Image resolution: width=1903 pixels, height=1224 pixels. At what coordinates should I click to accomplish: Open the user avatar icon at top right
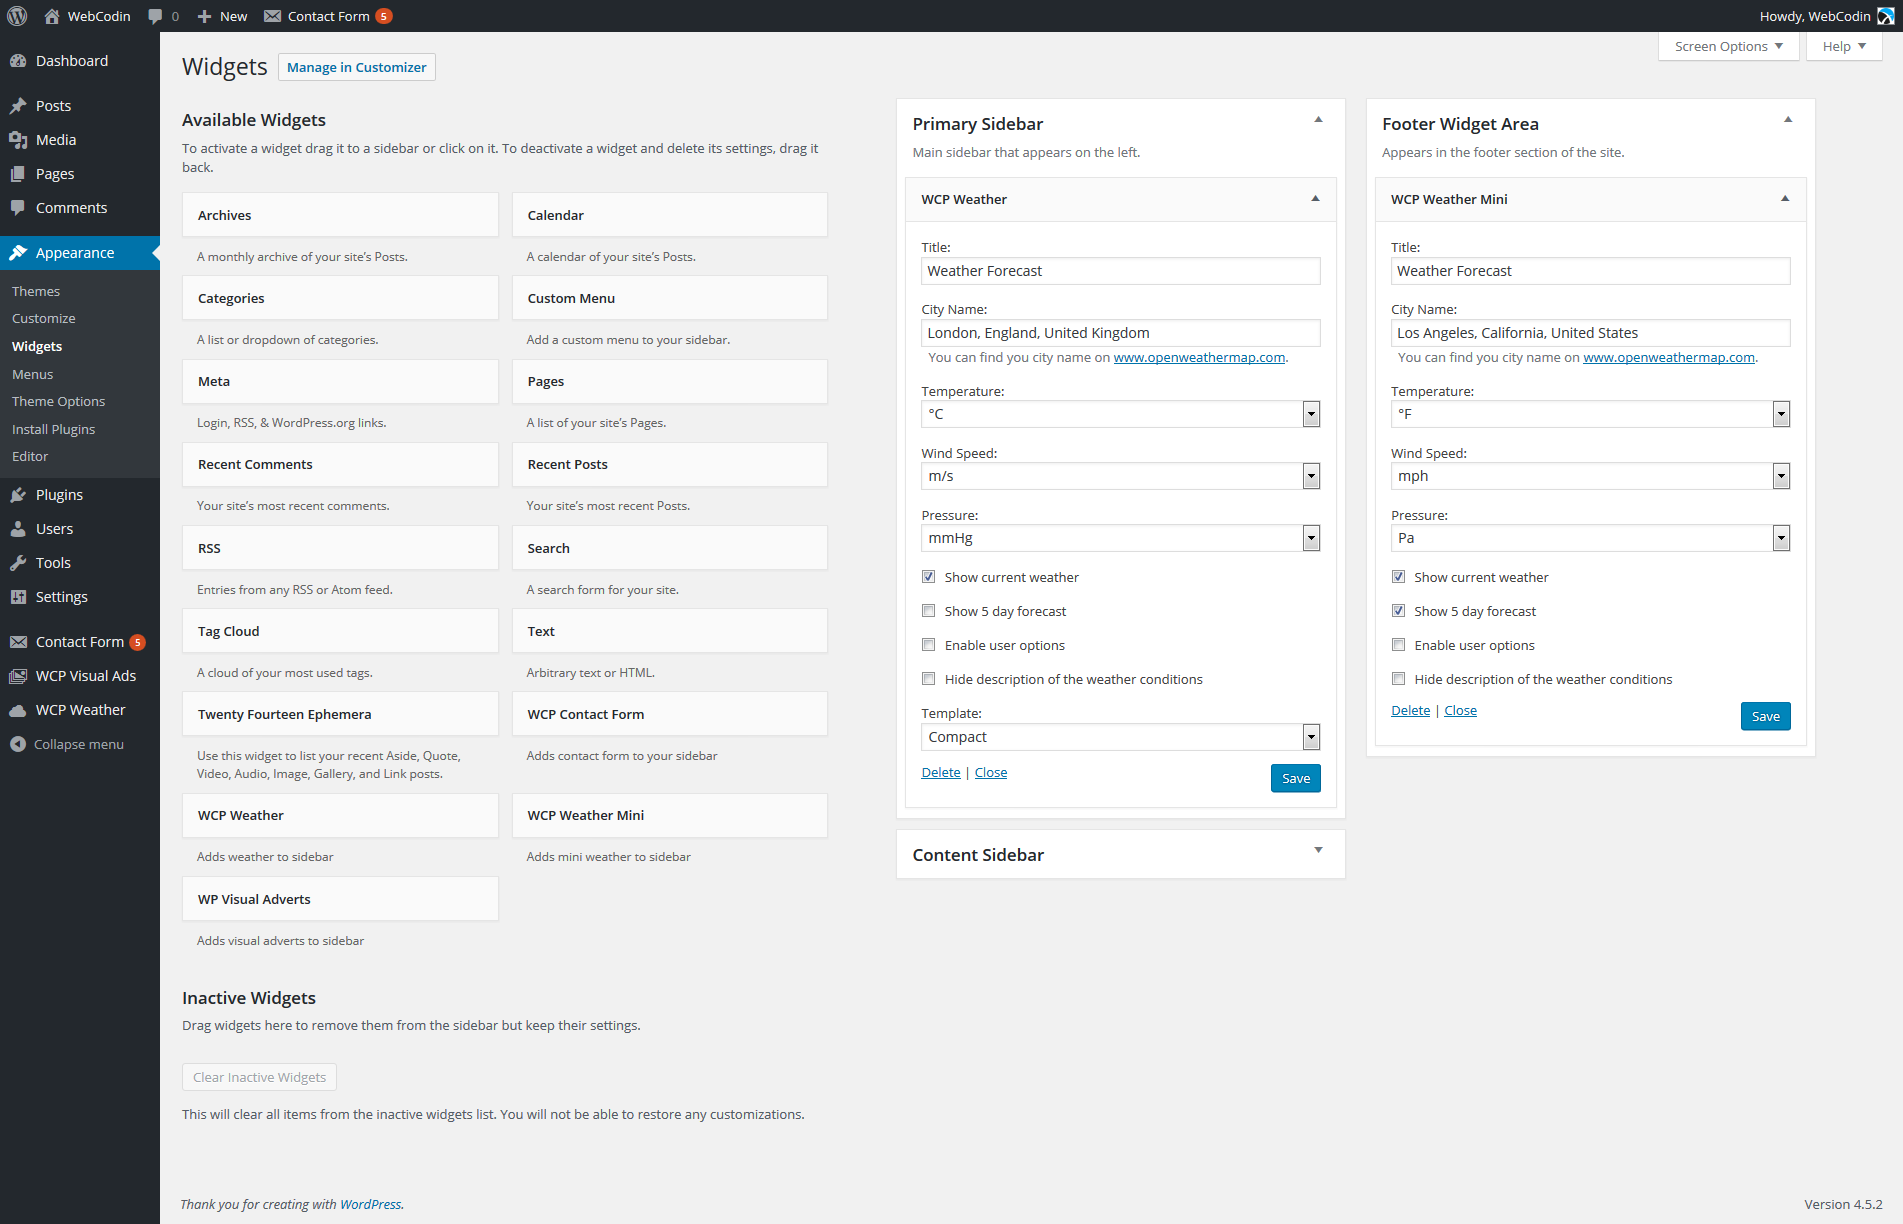(x=1886, y=16)
